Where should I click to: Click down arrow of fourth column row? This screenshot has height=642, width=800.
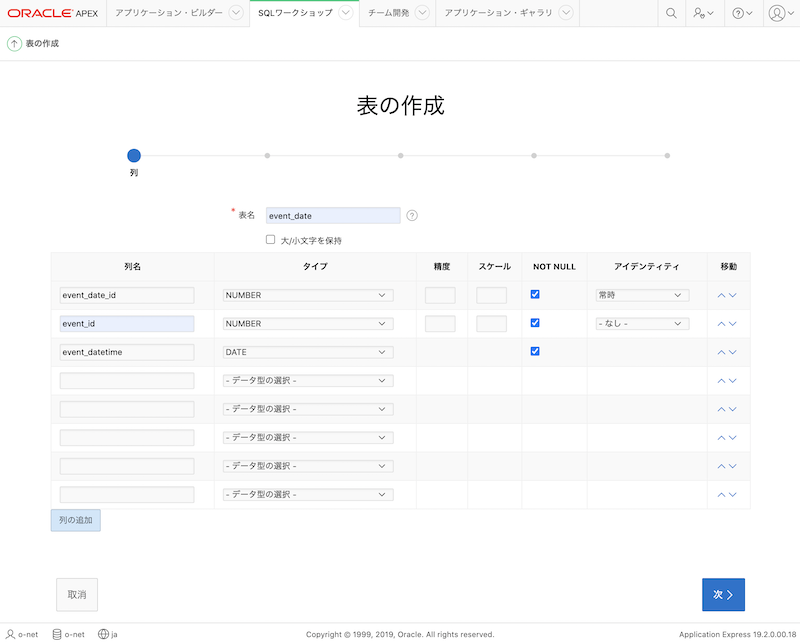point(733,381)
